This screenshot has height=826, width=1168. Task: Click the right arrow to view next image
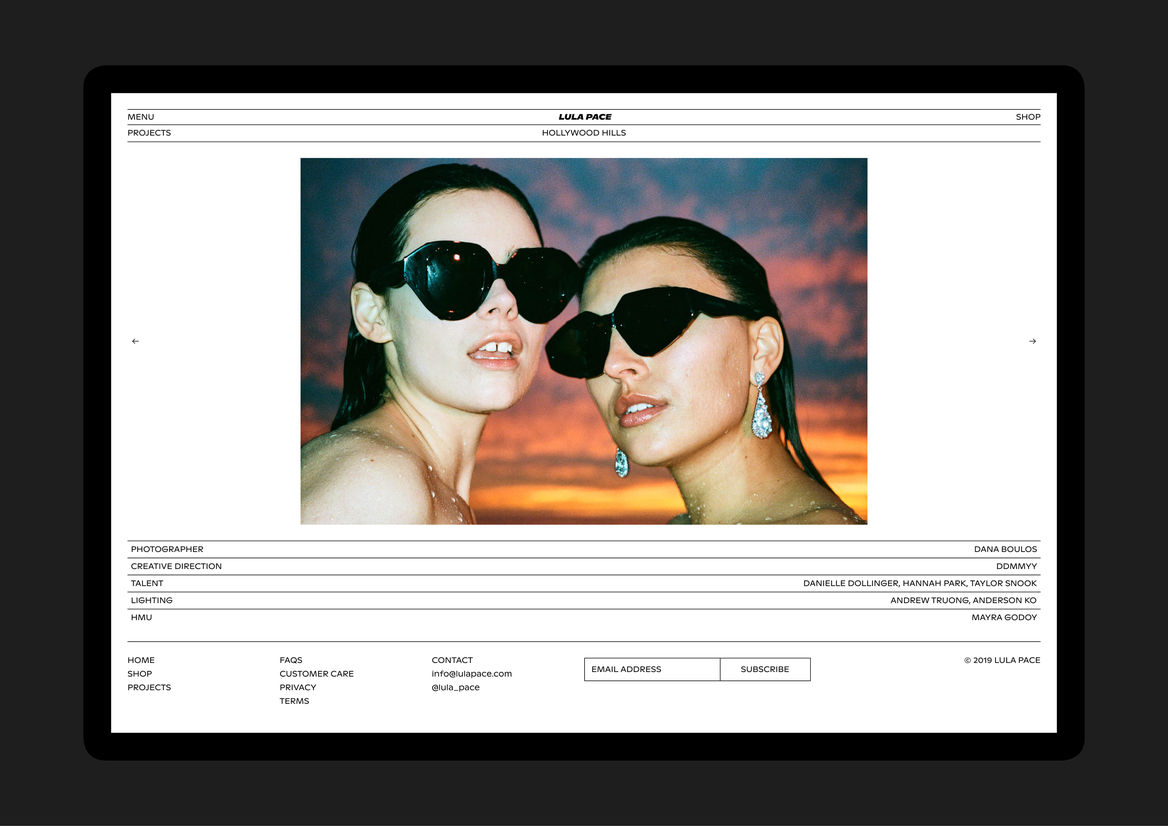tap(1032, 341)
